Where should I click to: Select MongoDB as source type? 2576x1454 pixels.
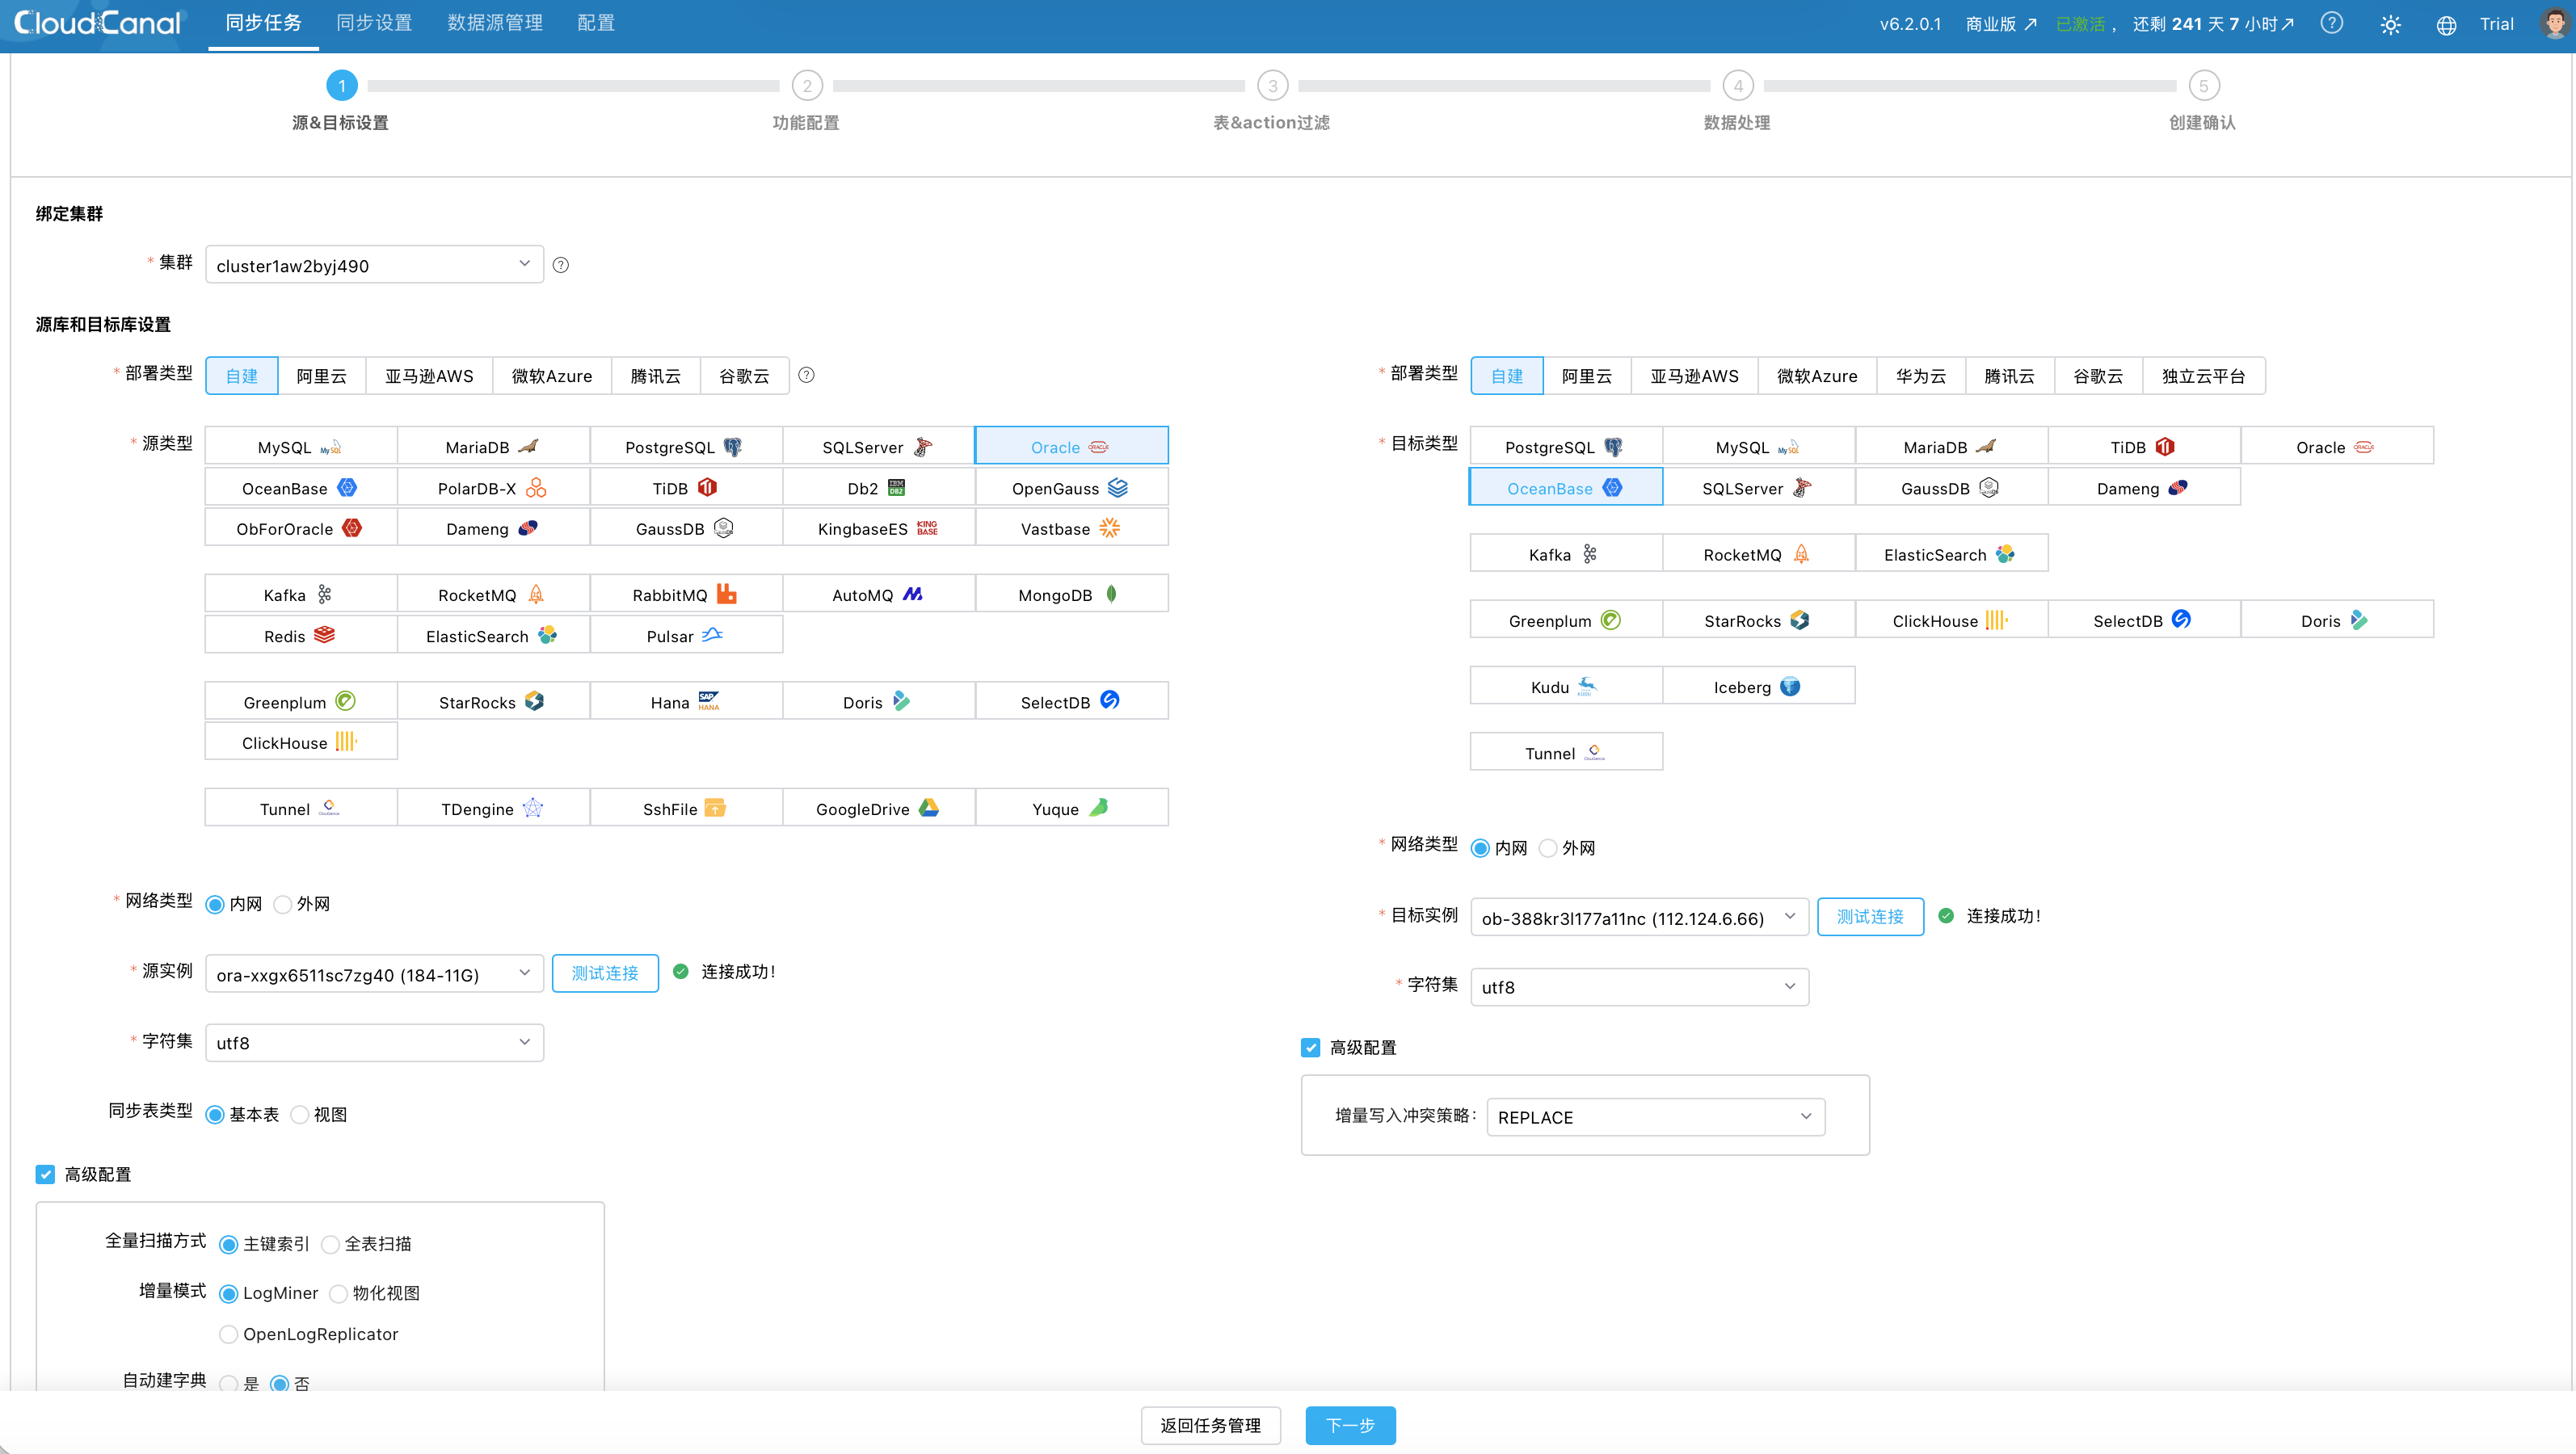click(x=1071, y=594)
